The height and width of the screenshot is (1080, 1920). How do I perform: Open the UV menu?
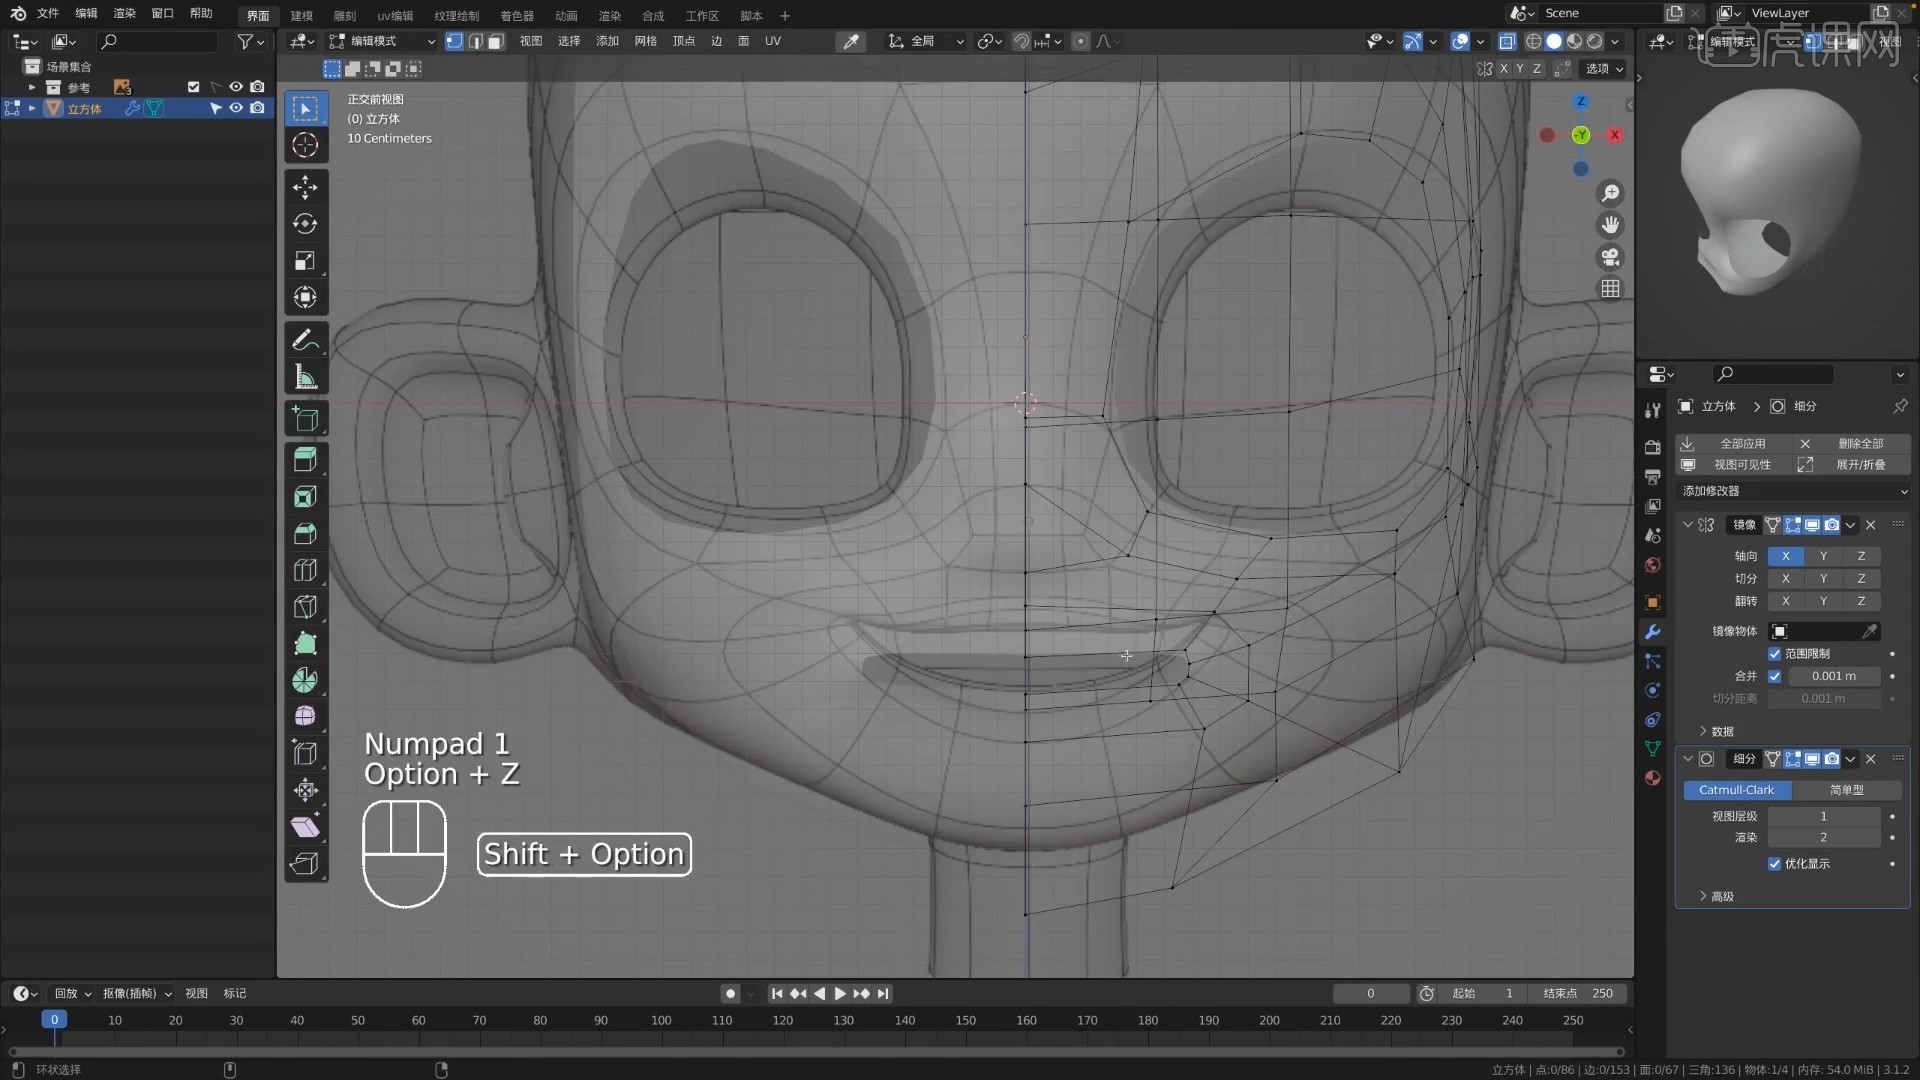point(773,41)
